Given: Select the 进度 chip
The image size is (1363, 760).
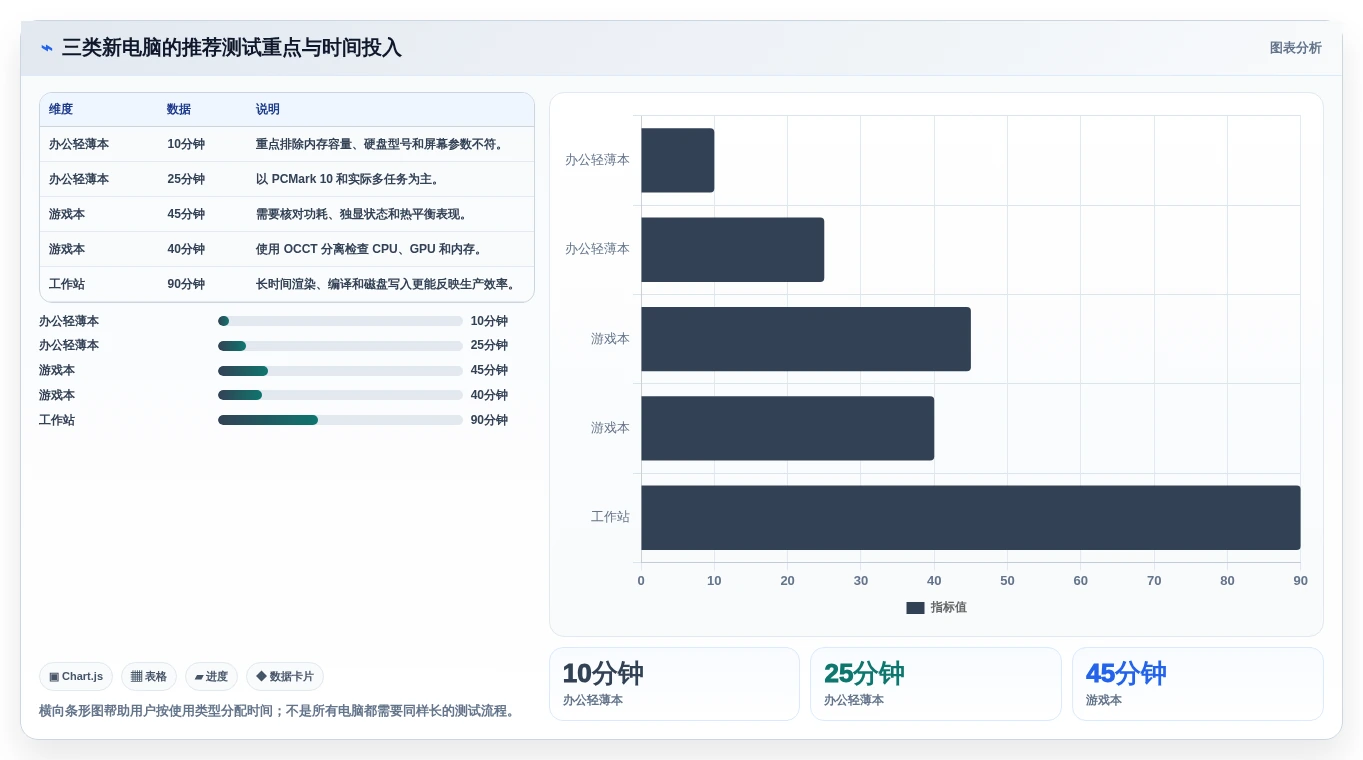Looking at the screenshot, I should click(x=211, y=677).
